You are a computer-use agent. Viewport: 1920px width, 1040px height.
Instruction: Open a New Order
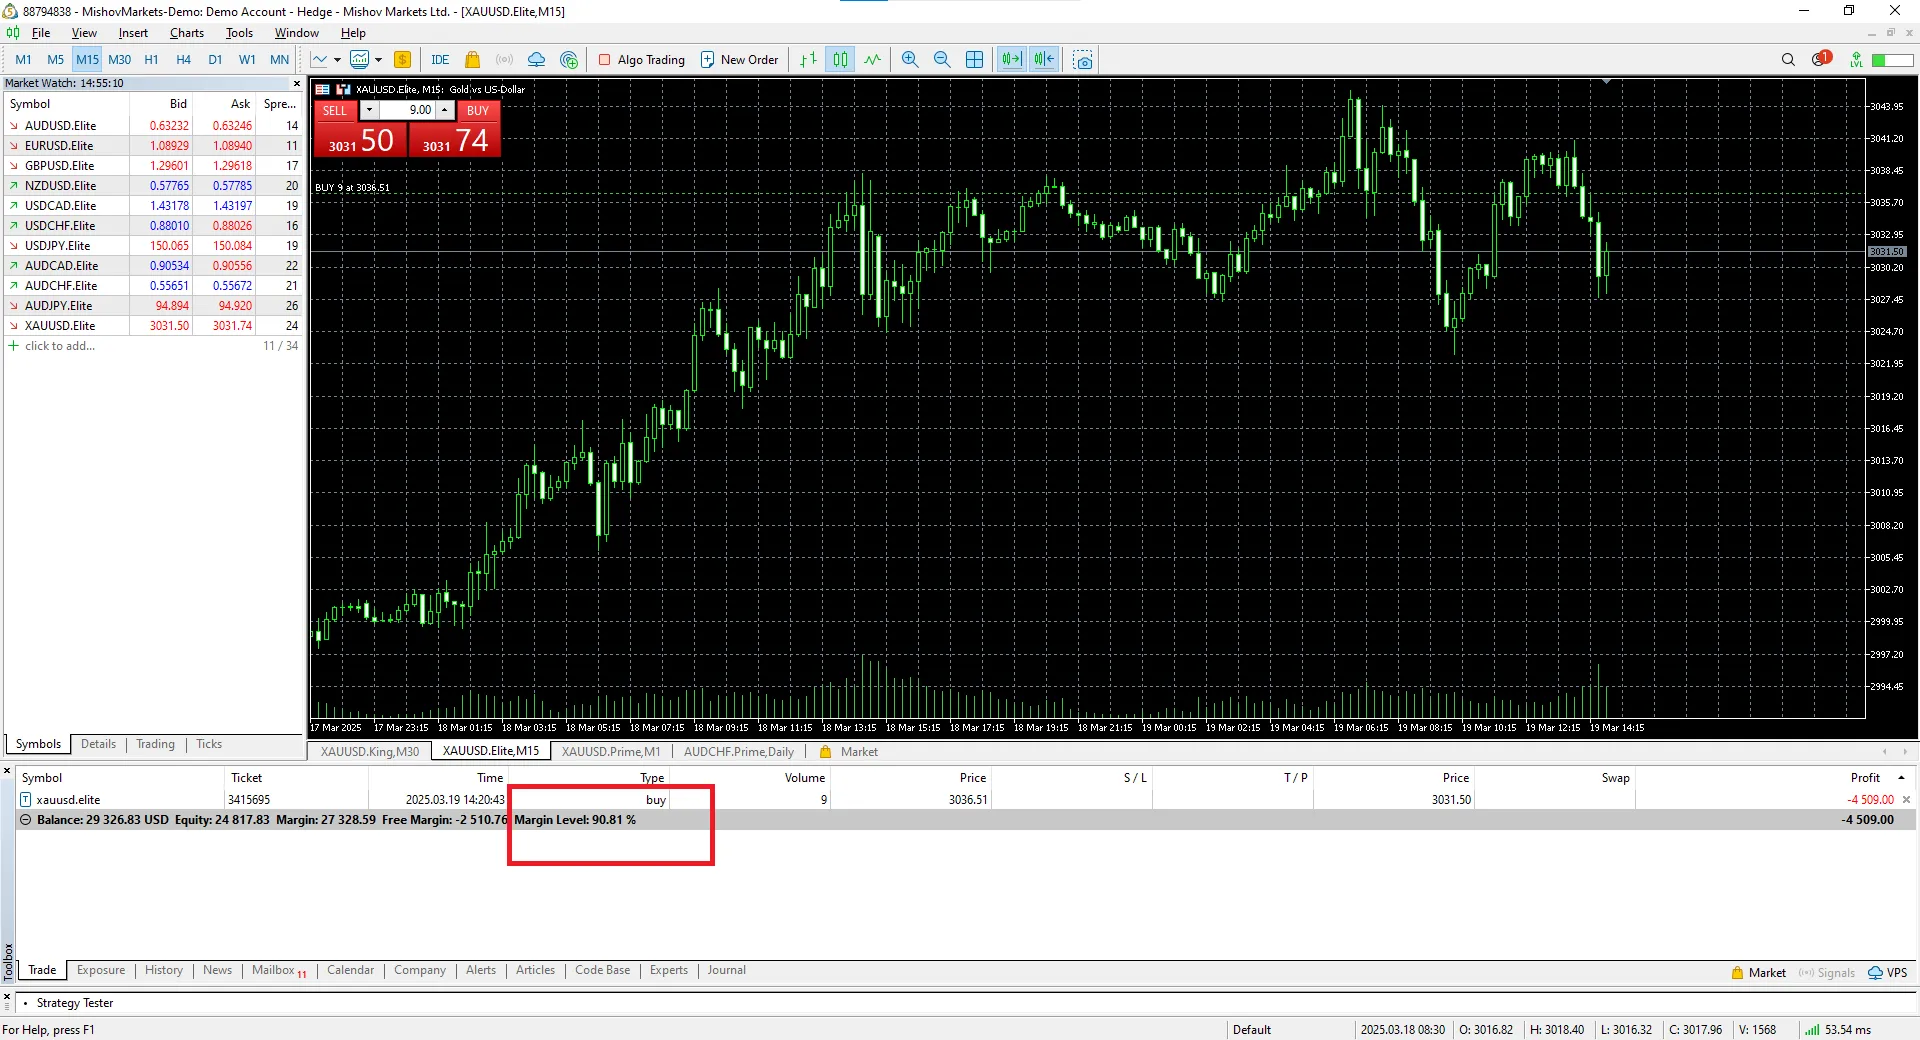pos(739,60)
